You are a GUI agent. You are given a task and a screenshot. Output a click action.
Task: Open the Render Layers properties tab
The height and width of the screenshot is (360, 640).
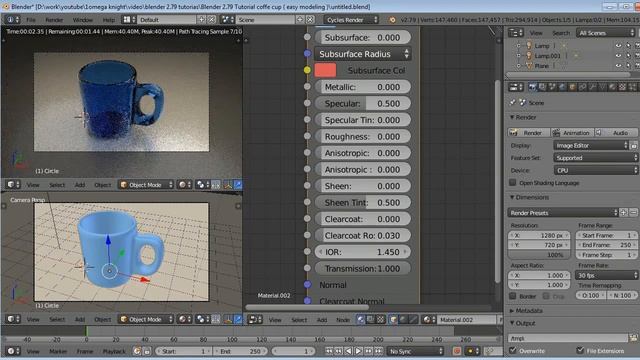point(542,87)
